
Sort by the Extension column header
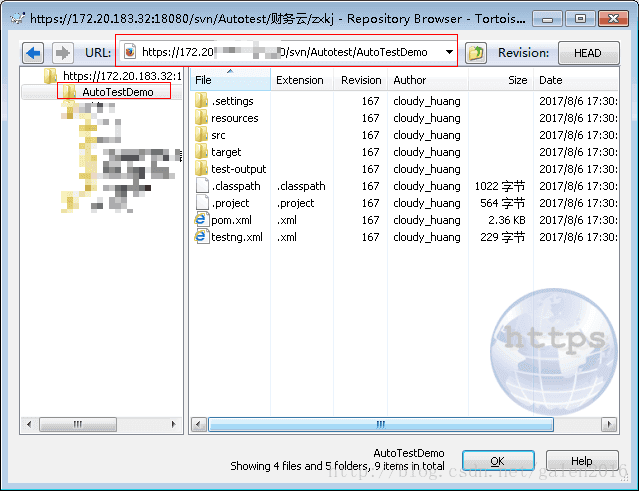tap(302, 80)
